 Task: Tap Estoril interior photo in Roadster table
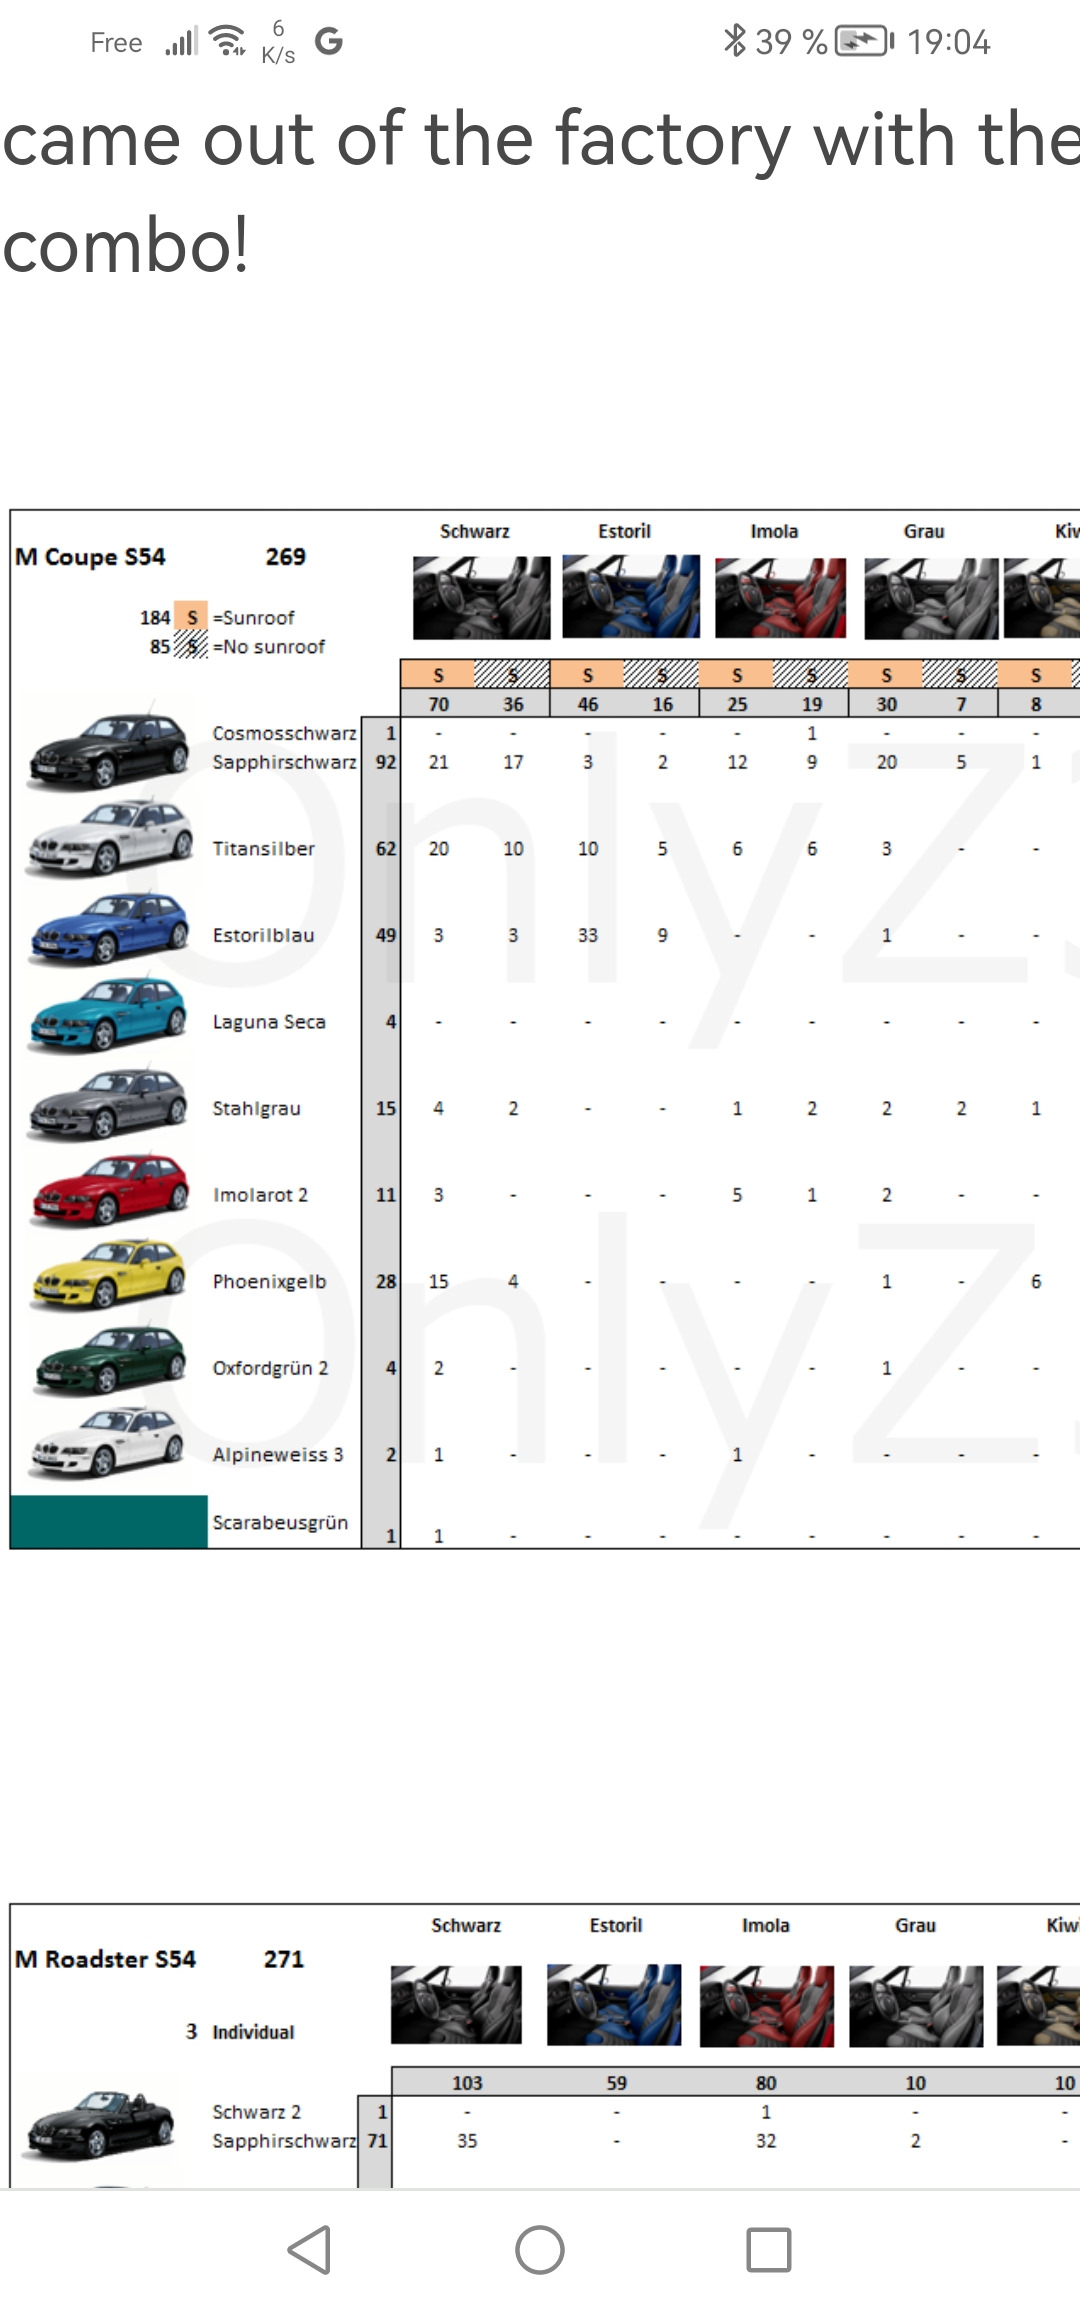click(614, 2003)
